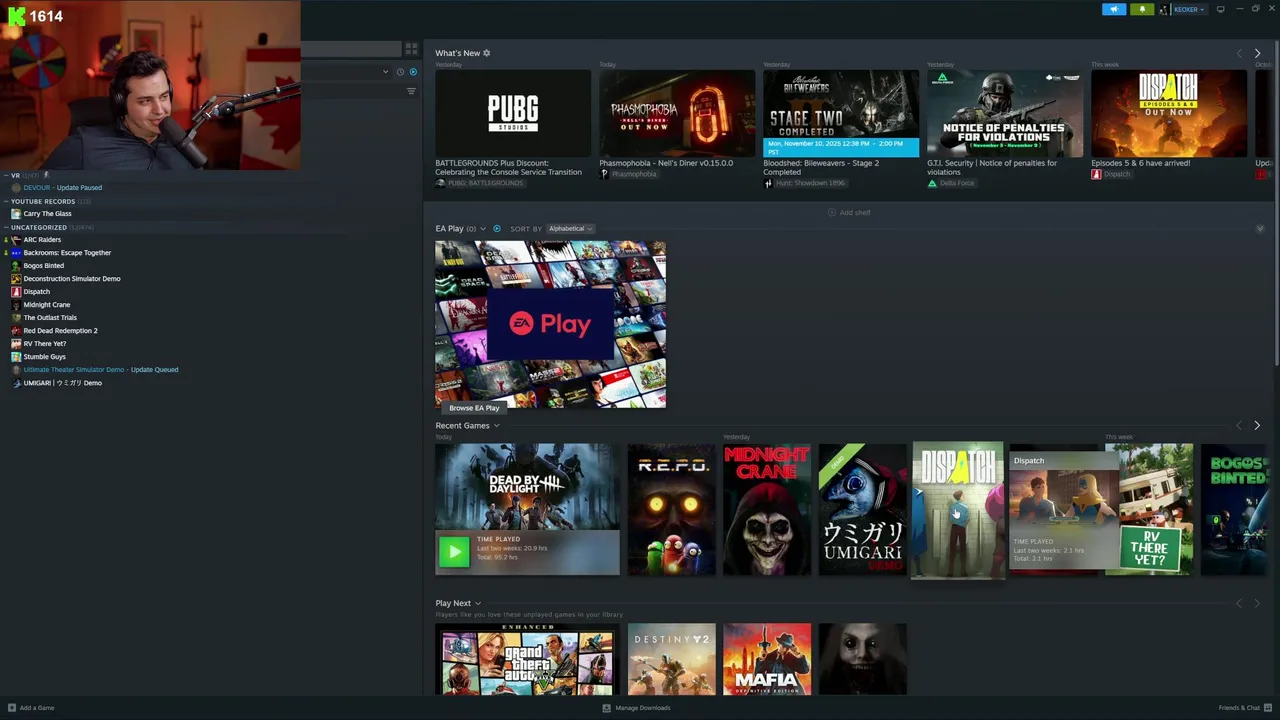This screenshot has width=1280, height=720.
Task: Open the announcements megaphone button
Action: [x=1114, y=9]
